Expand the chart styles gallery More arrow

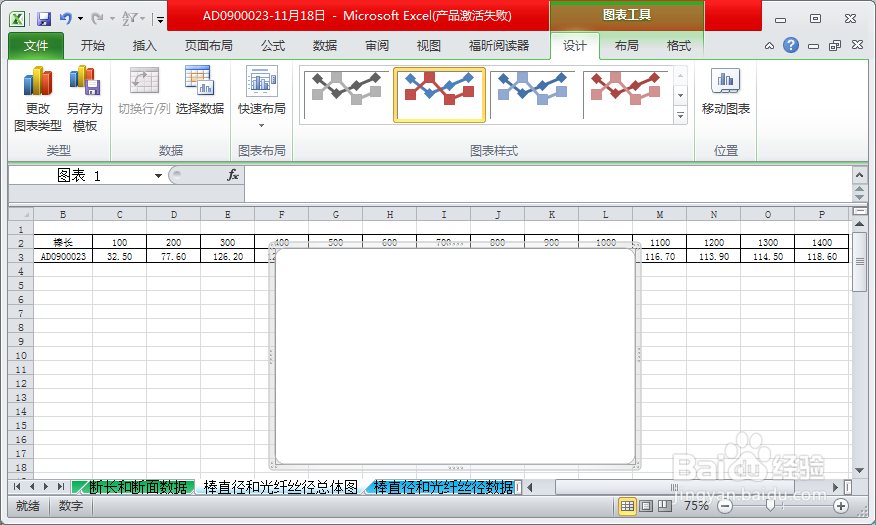point(680,116)
